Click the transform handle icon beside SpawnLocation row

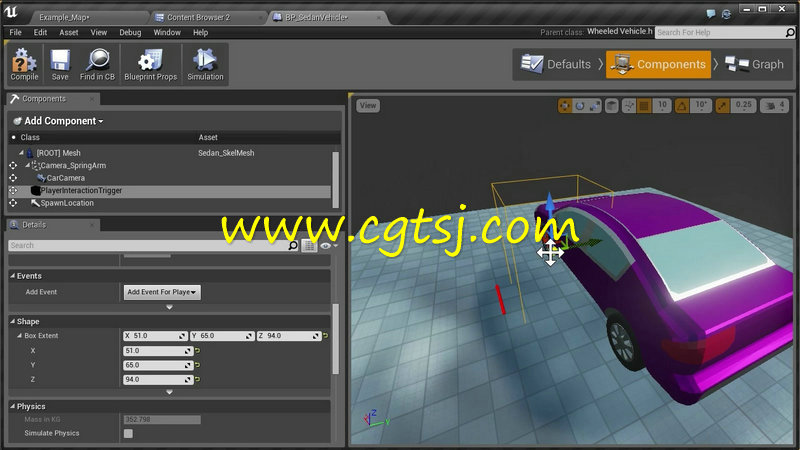(x=13, y=203)
